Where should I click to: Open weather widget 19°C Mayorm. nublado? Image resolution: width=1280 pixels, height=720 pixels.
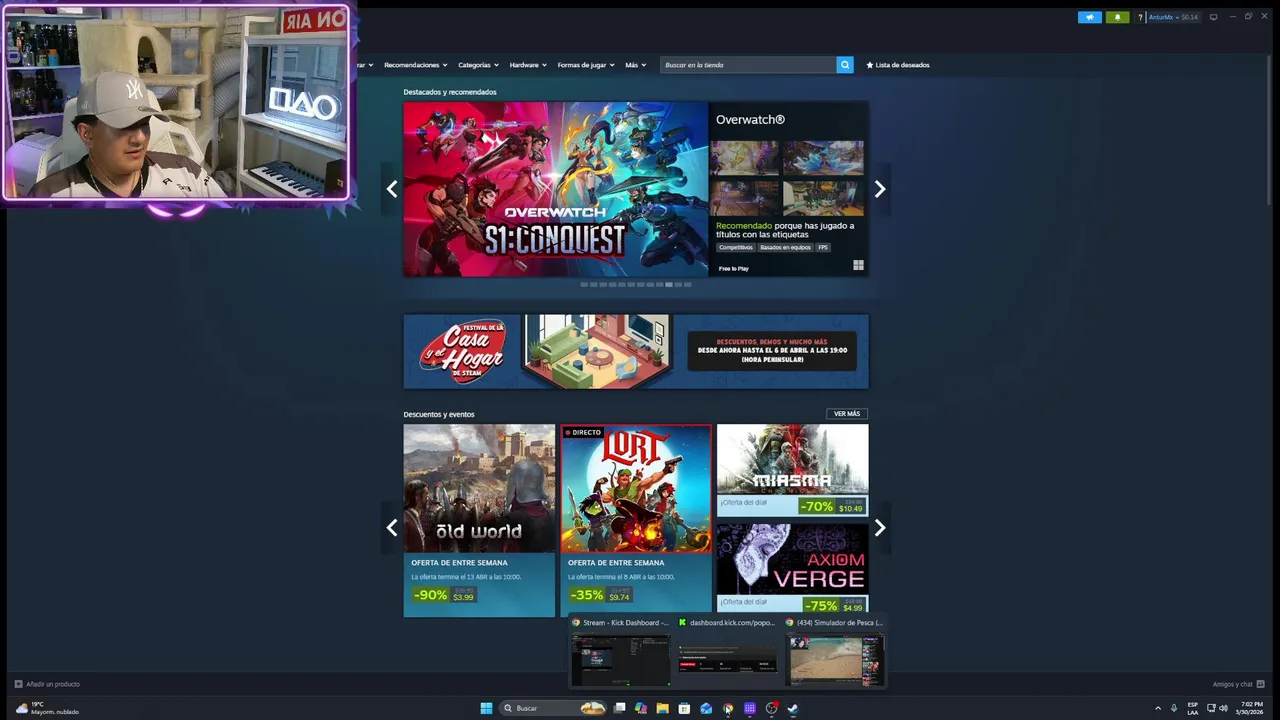(46, 708)
